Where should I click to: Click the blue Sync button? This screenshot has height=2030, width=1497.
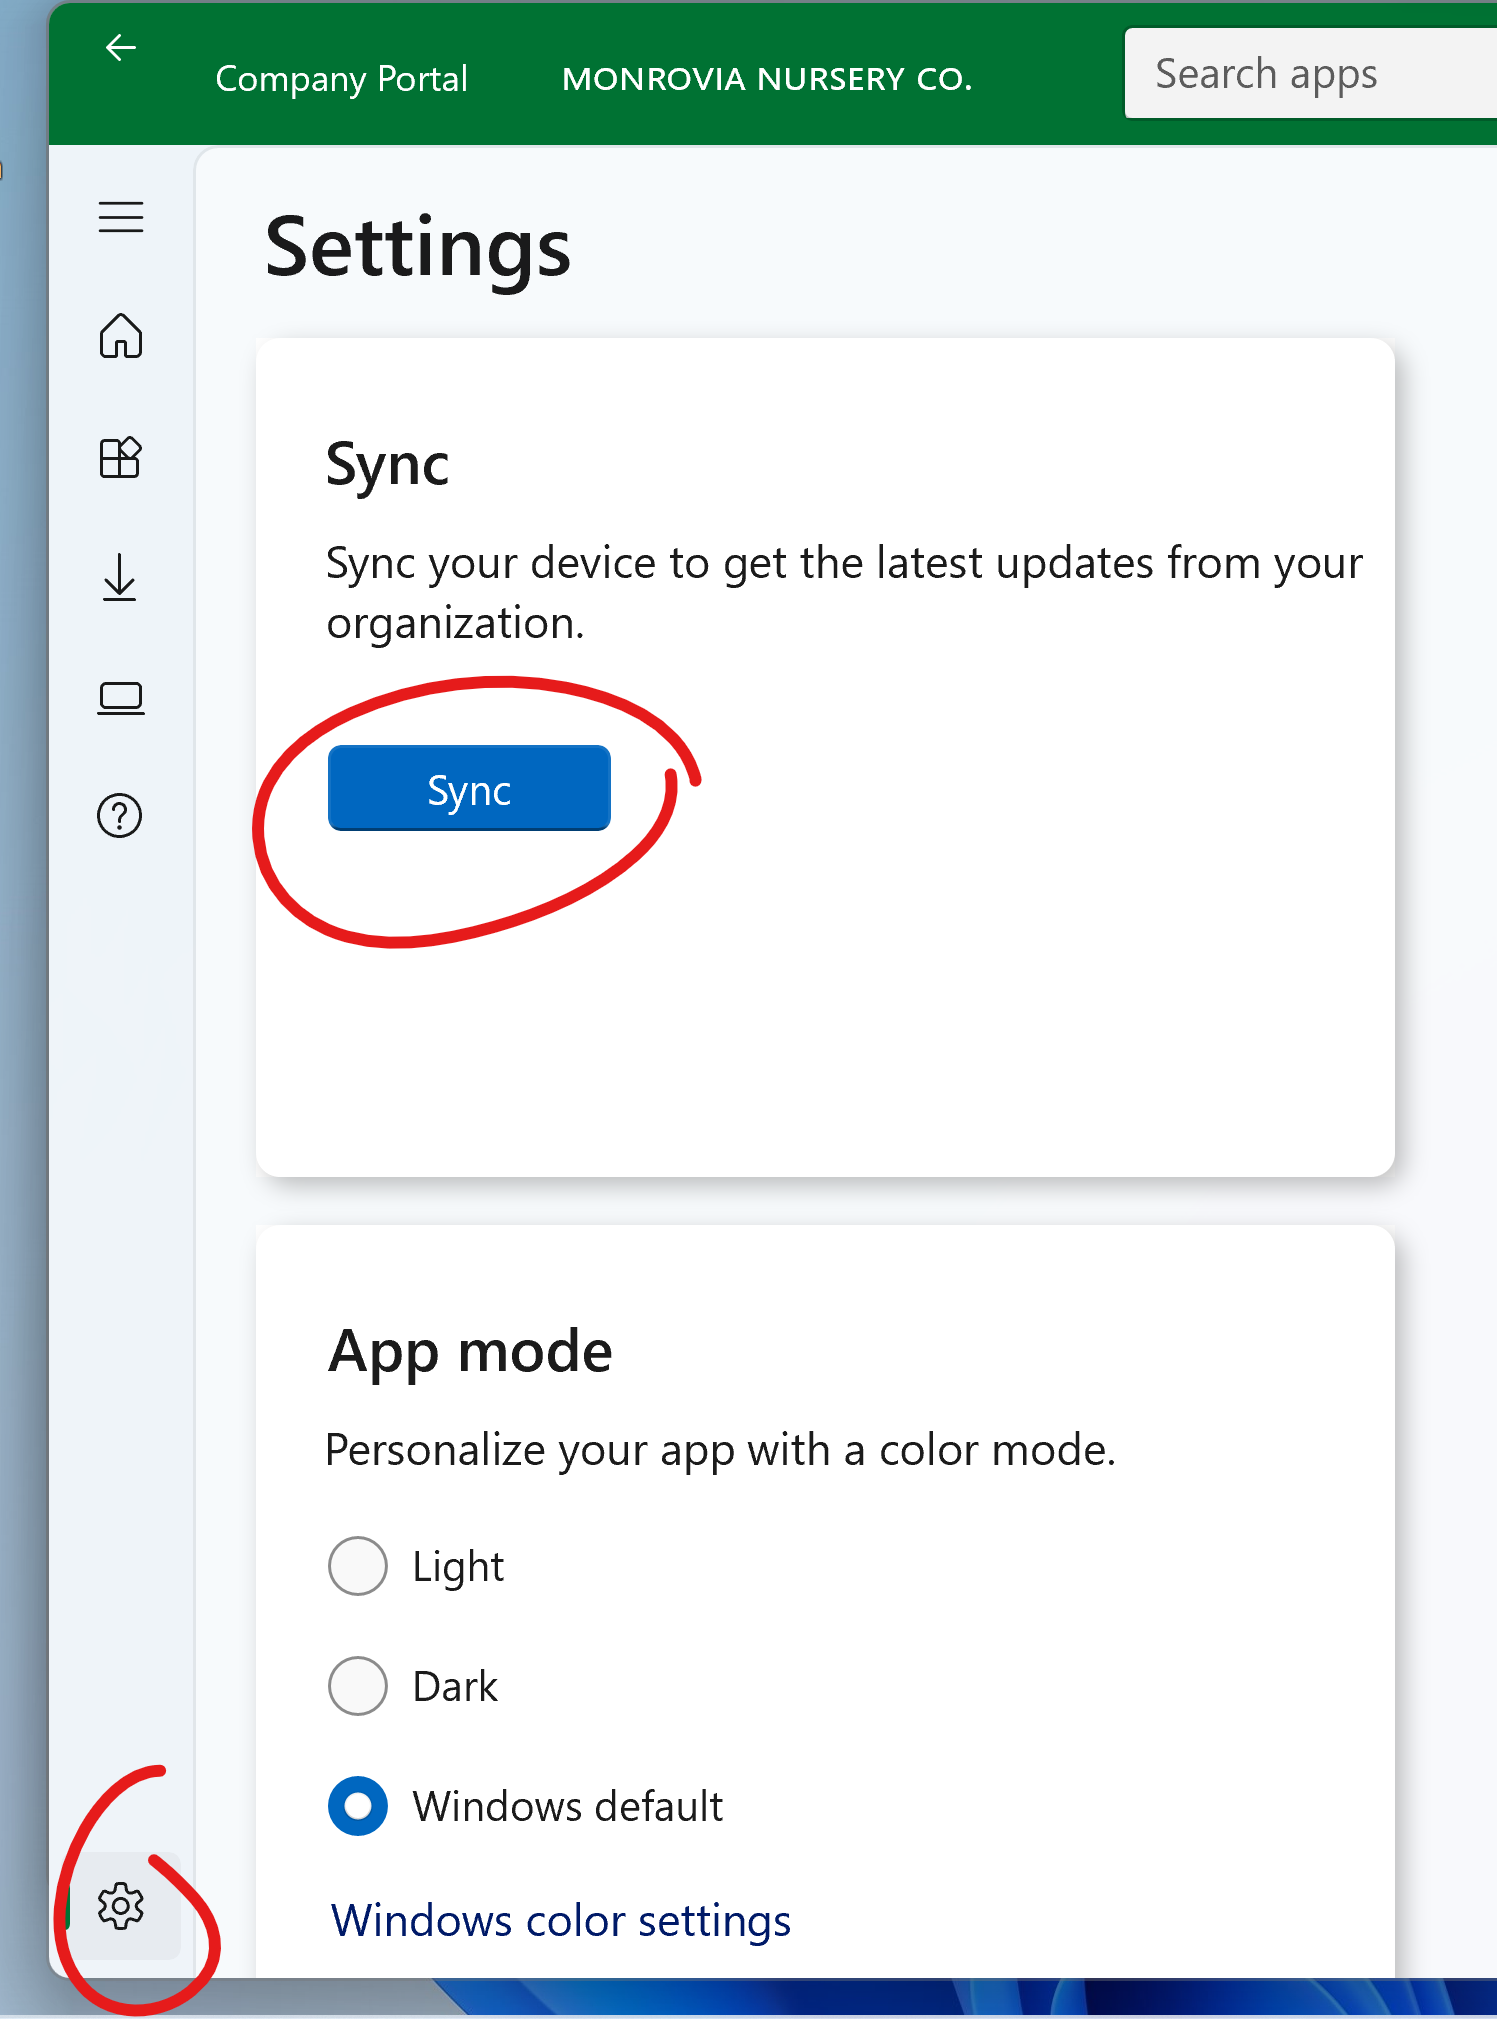tap(469, 788)
